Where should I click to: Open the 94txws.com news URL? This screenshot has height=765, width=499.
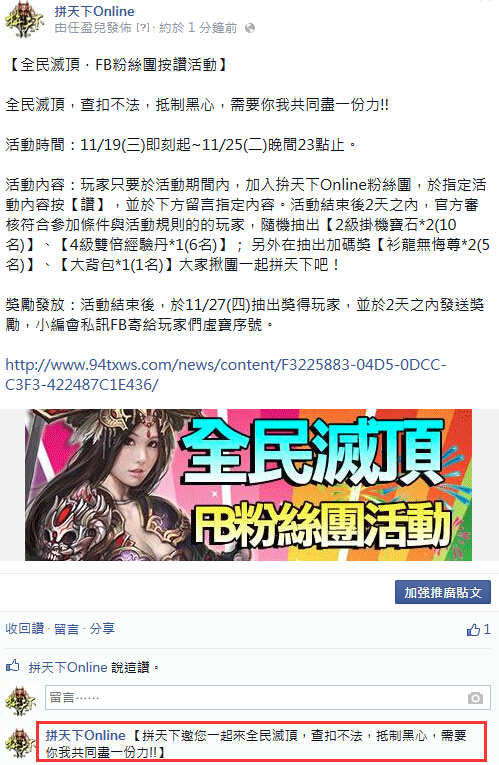pyautogui.click(x=225, y=375)
